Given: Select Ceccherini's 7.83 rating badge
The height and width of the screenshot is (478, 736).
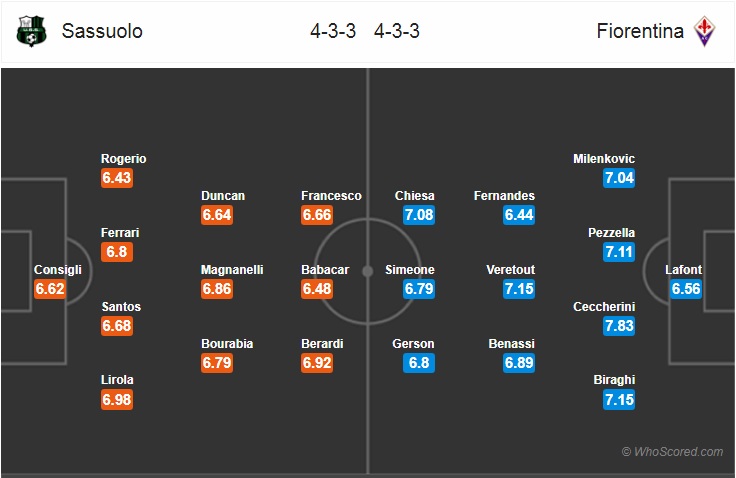Looking at the screenshot, I should [618, 326].
